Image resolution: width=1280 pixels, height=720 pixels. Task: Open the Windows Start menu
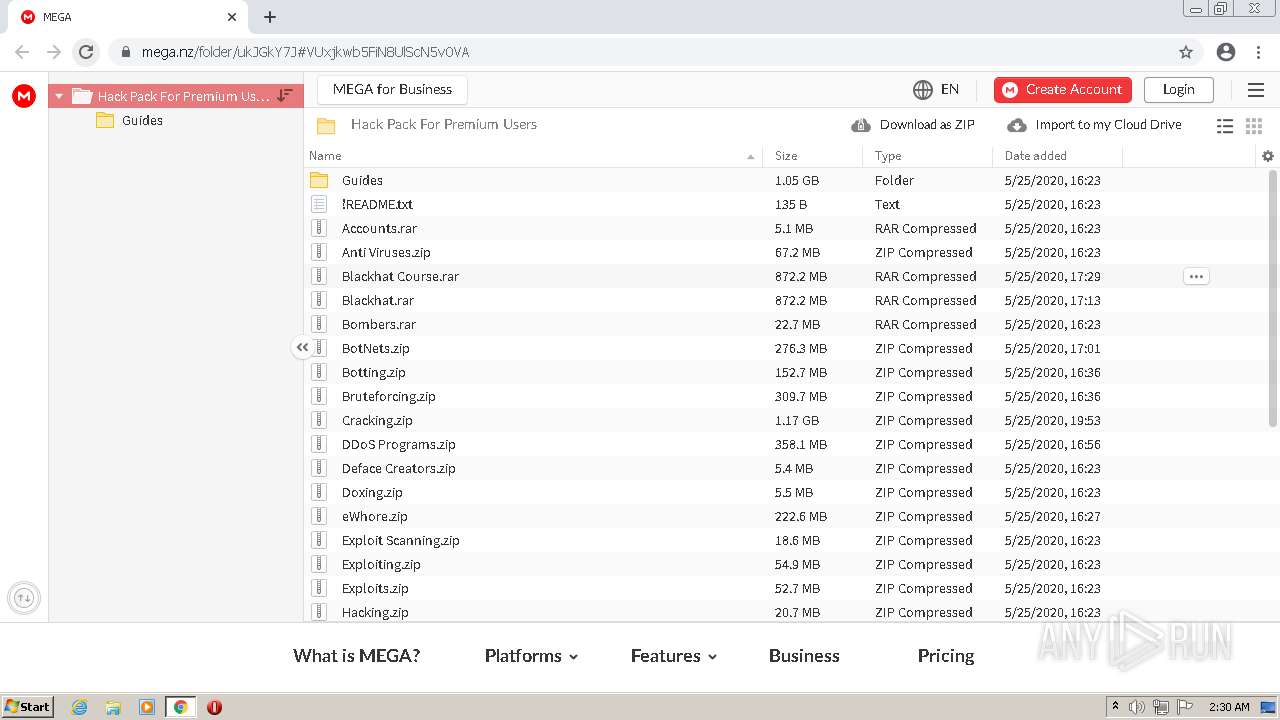point(28,707)
